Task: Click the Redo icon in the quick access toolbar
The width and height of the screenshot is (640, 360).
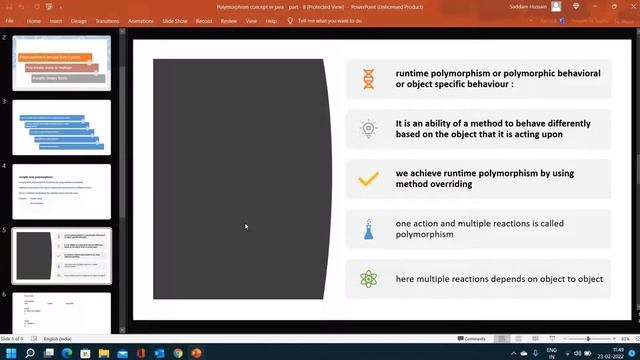Action: click(37, 7)
